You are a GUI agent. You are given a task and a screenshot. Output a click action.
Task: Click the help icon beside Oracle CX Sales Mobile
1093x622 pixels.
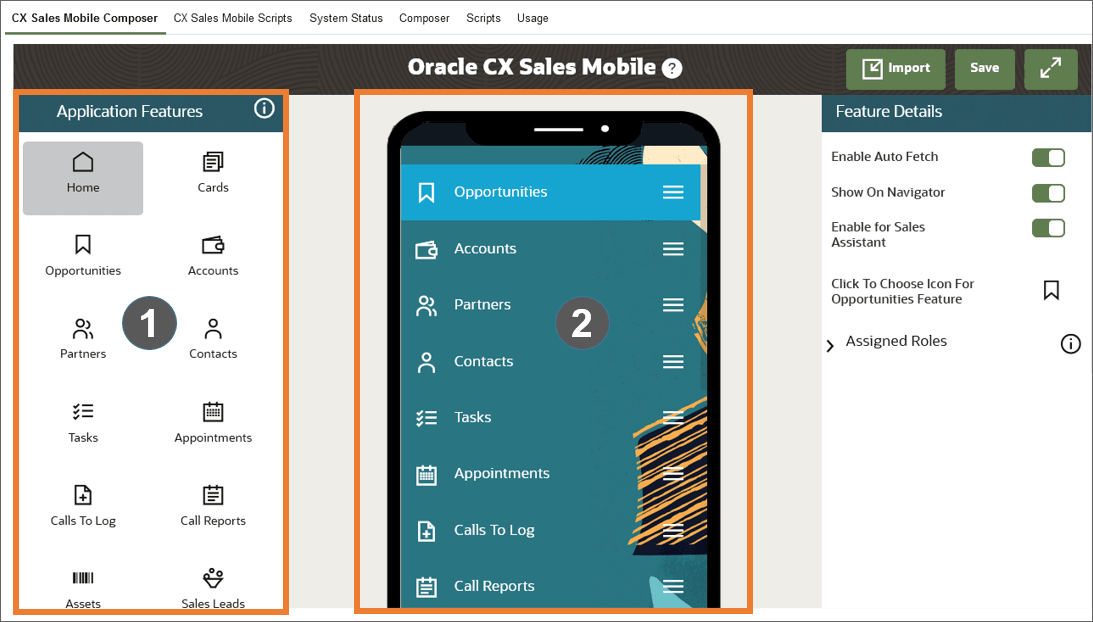(672, 68)
